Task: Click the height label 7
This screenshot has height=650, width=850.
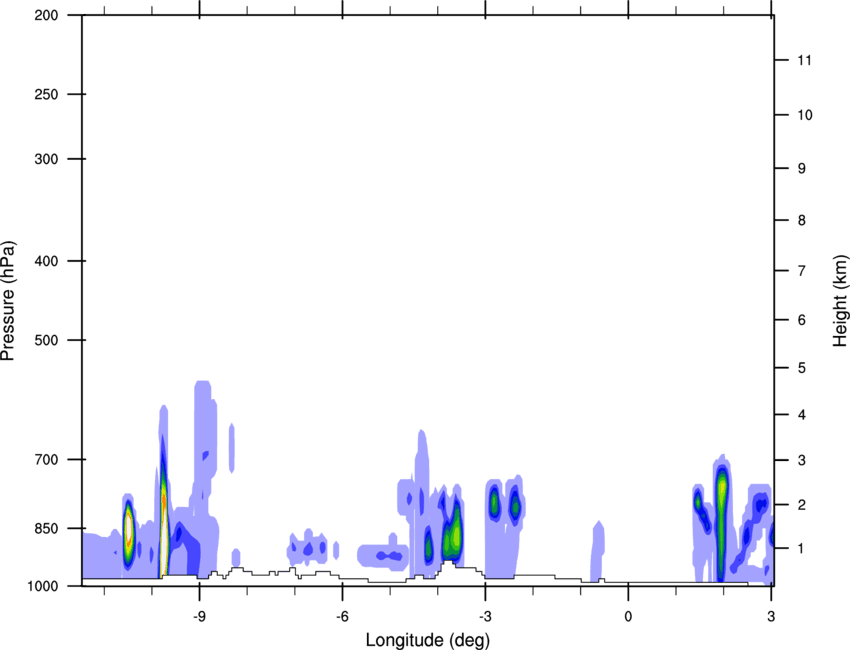Action: pos(802,270)
